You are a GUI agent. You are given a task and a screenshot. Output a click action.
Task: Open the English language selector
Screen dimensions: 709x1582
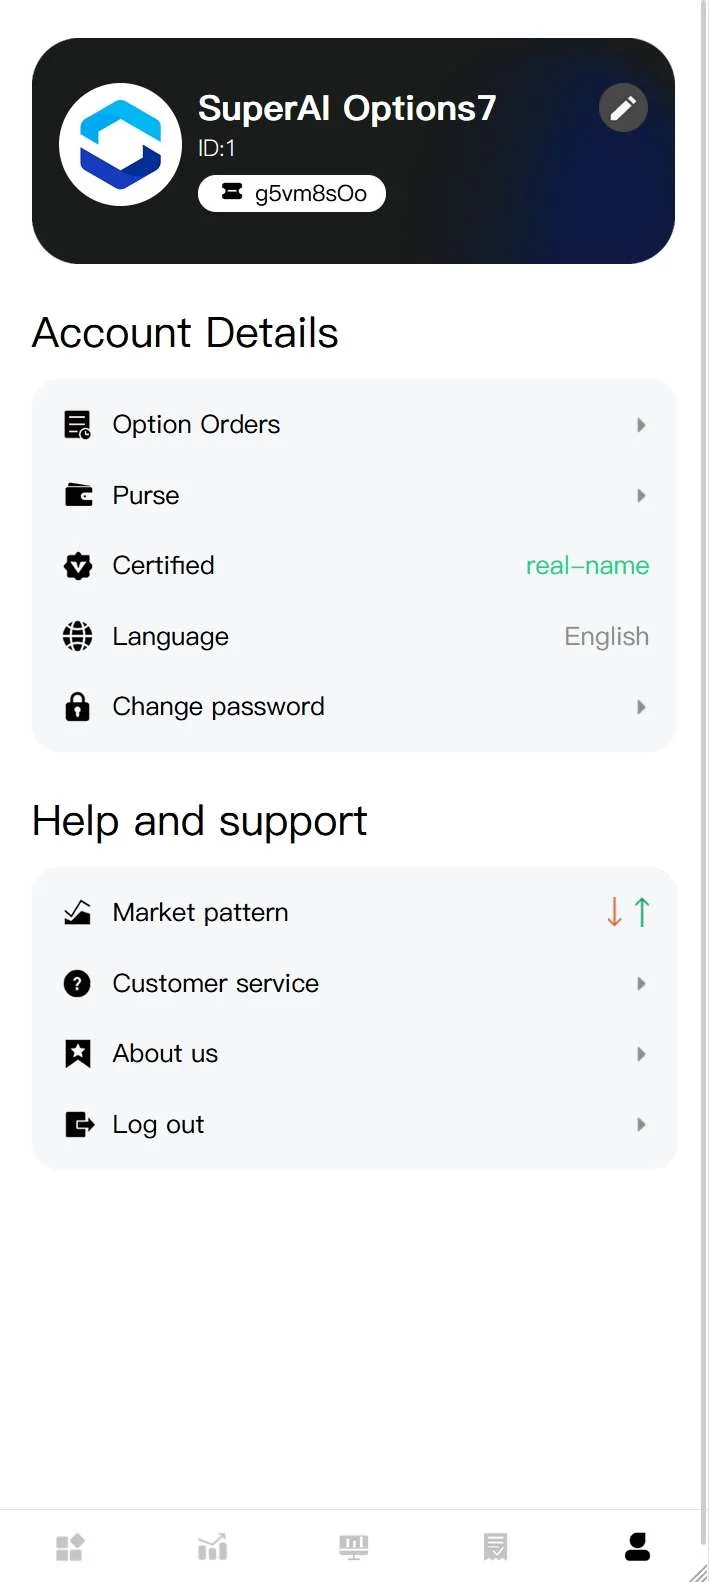click(606, 637)
